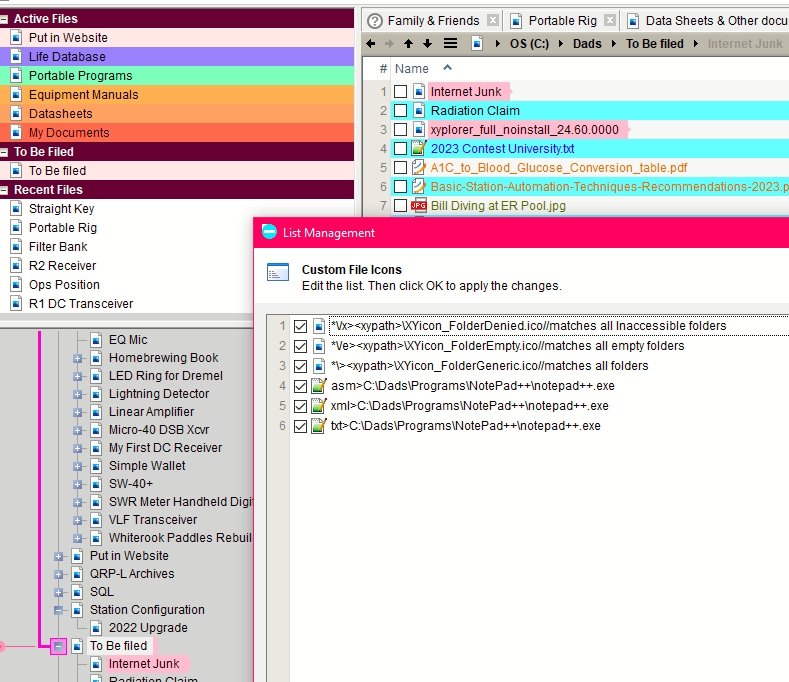Click the folder icon beside SQL tree item

[77, 592]
